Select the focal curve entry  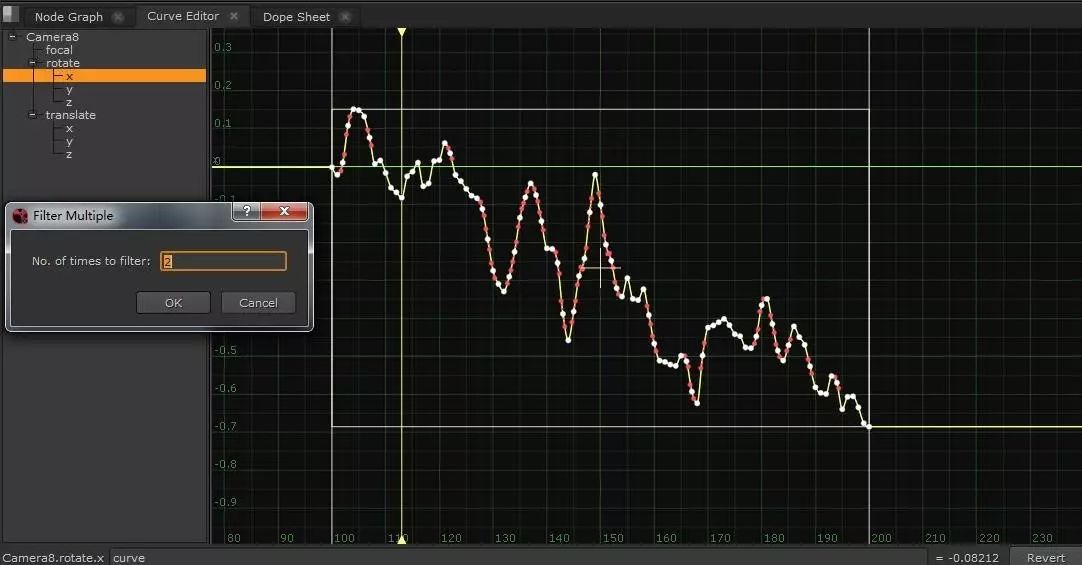coord(59,50)
